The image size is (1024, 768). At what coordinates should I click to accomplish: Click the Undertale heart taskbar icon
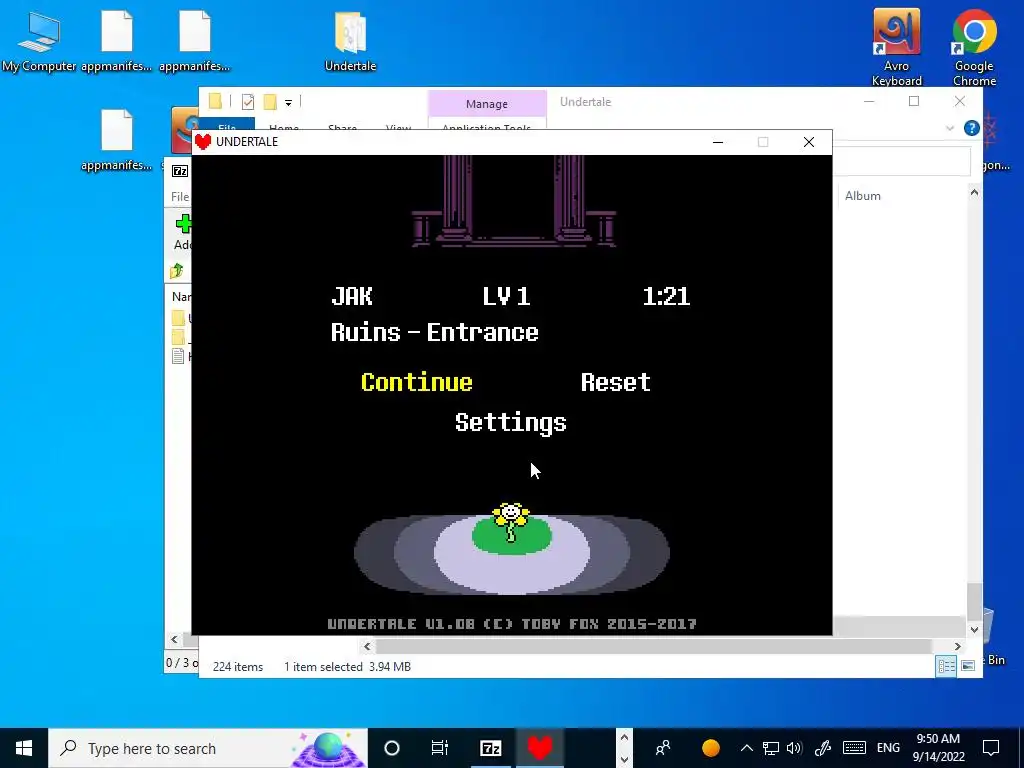pyautogui.click(x=540, y=748)
